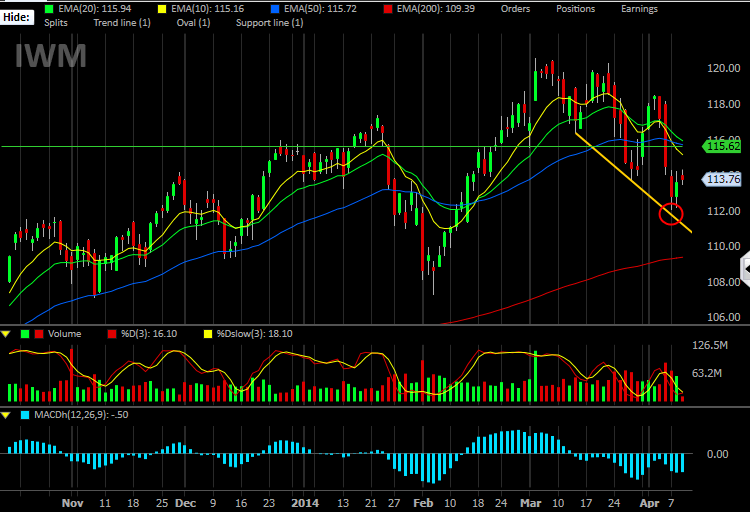This screenshot has height=512, width=750.
Task: Select the %D(3): 16.10 label
Action: point(149,334)
